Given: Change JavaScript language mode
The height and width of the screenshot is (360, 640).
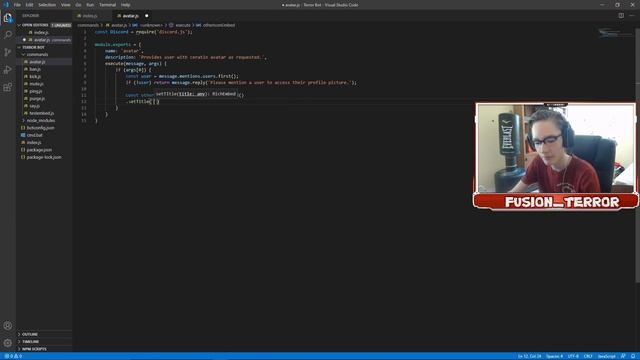Looking at the screenshot, I should pyautogui.click(x=606, y=356).
